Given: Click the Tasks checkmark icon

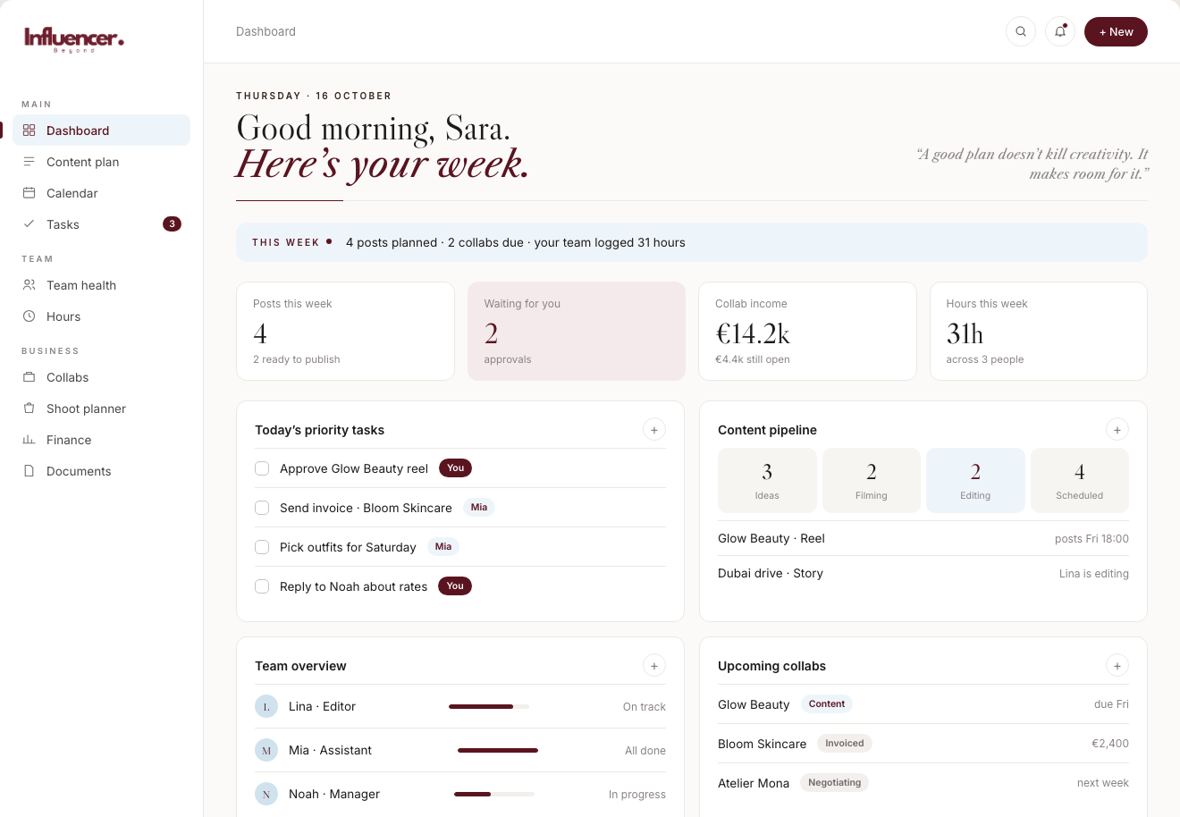Looking at the screenshot, I should 29,223.
